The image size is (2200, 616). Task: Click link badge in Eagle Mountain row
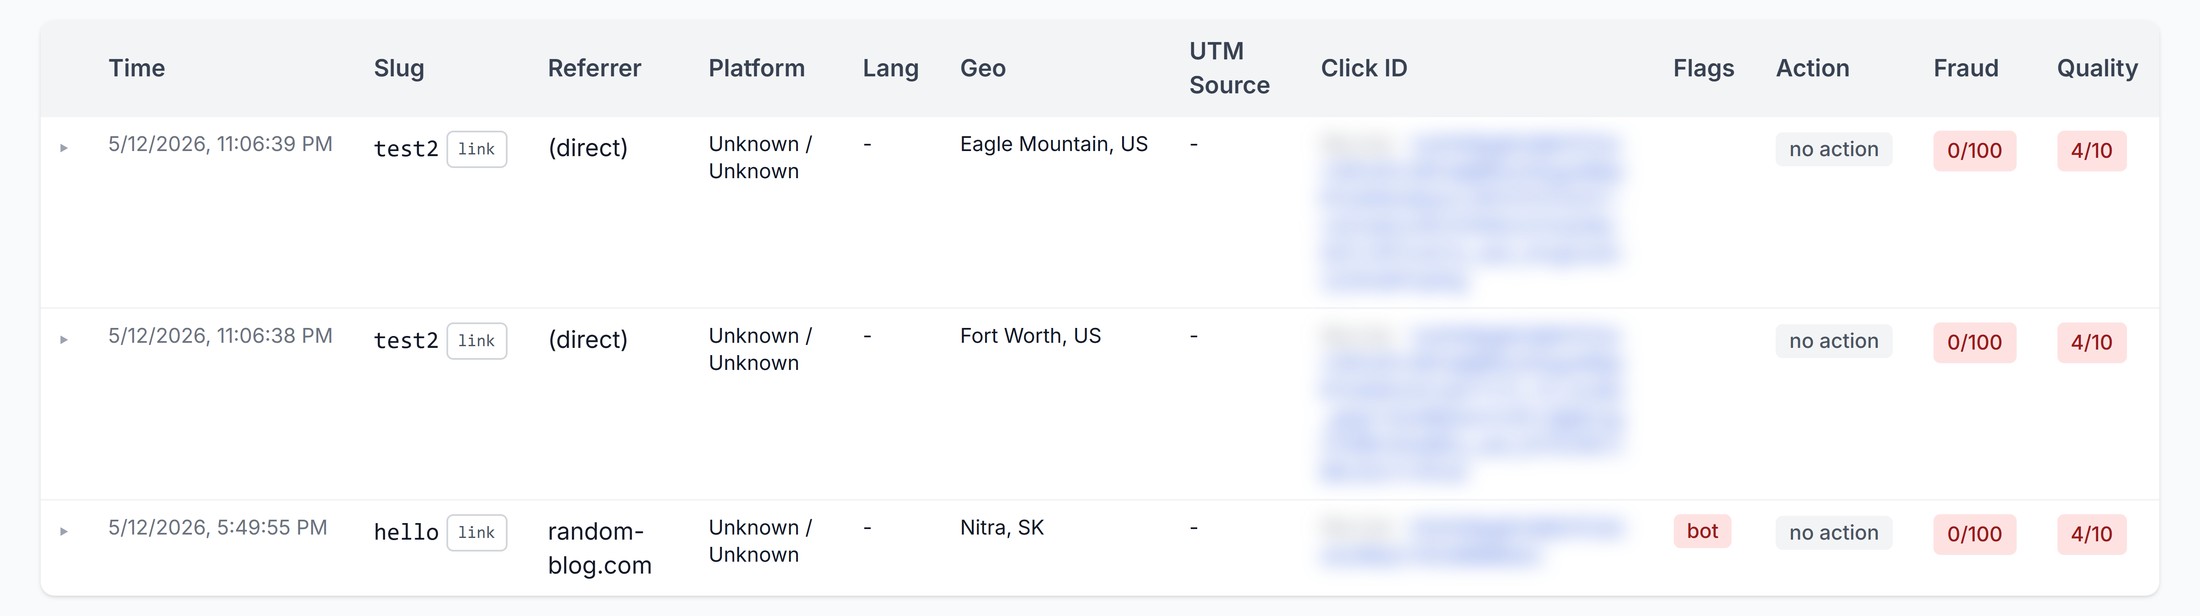477,149
